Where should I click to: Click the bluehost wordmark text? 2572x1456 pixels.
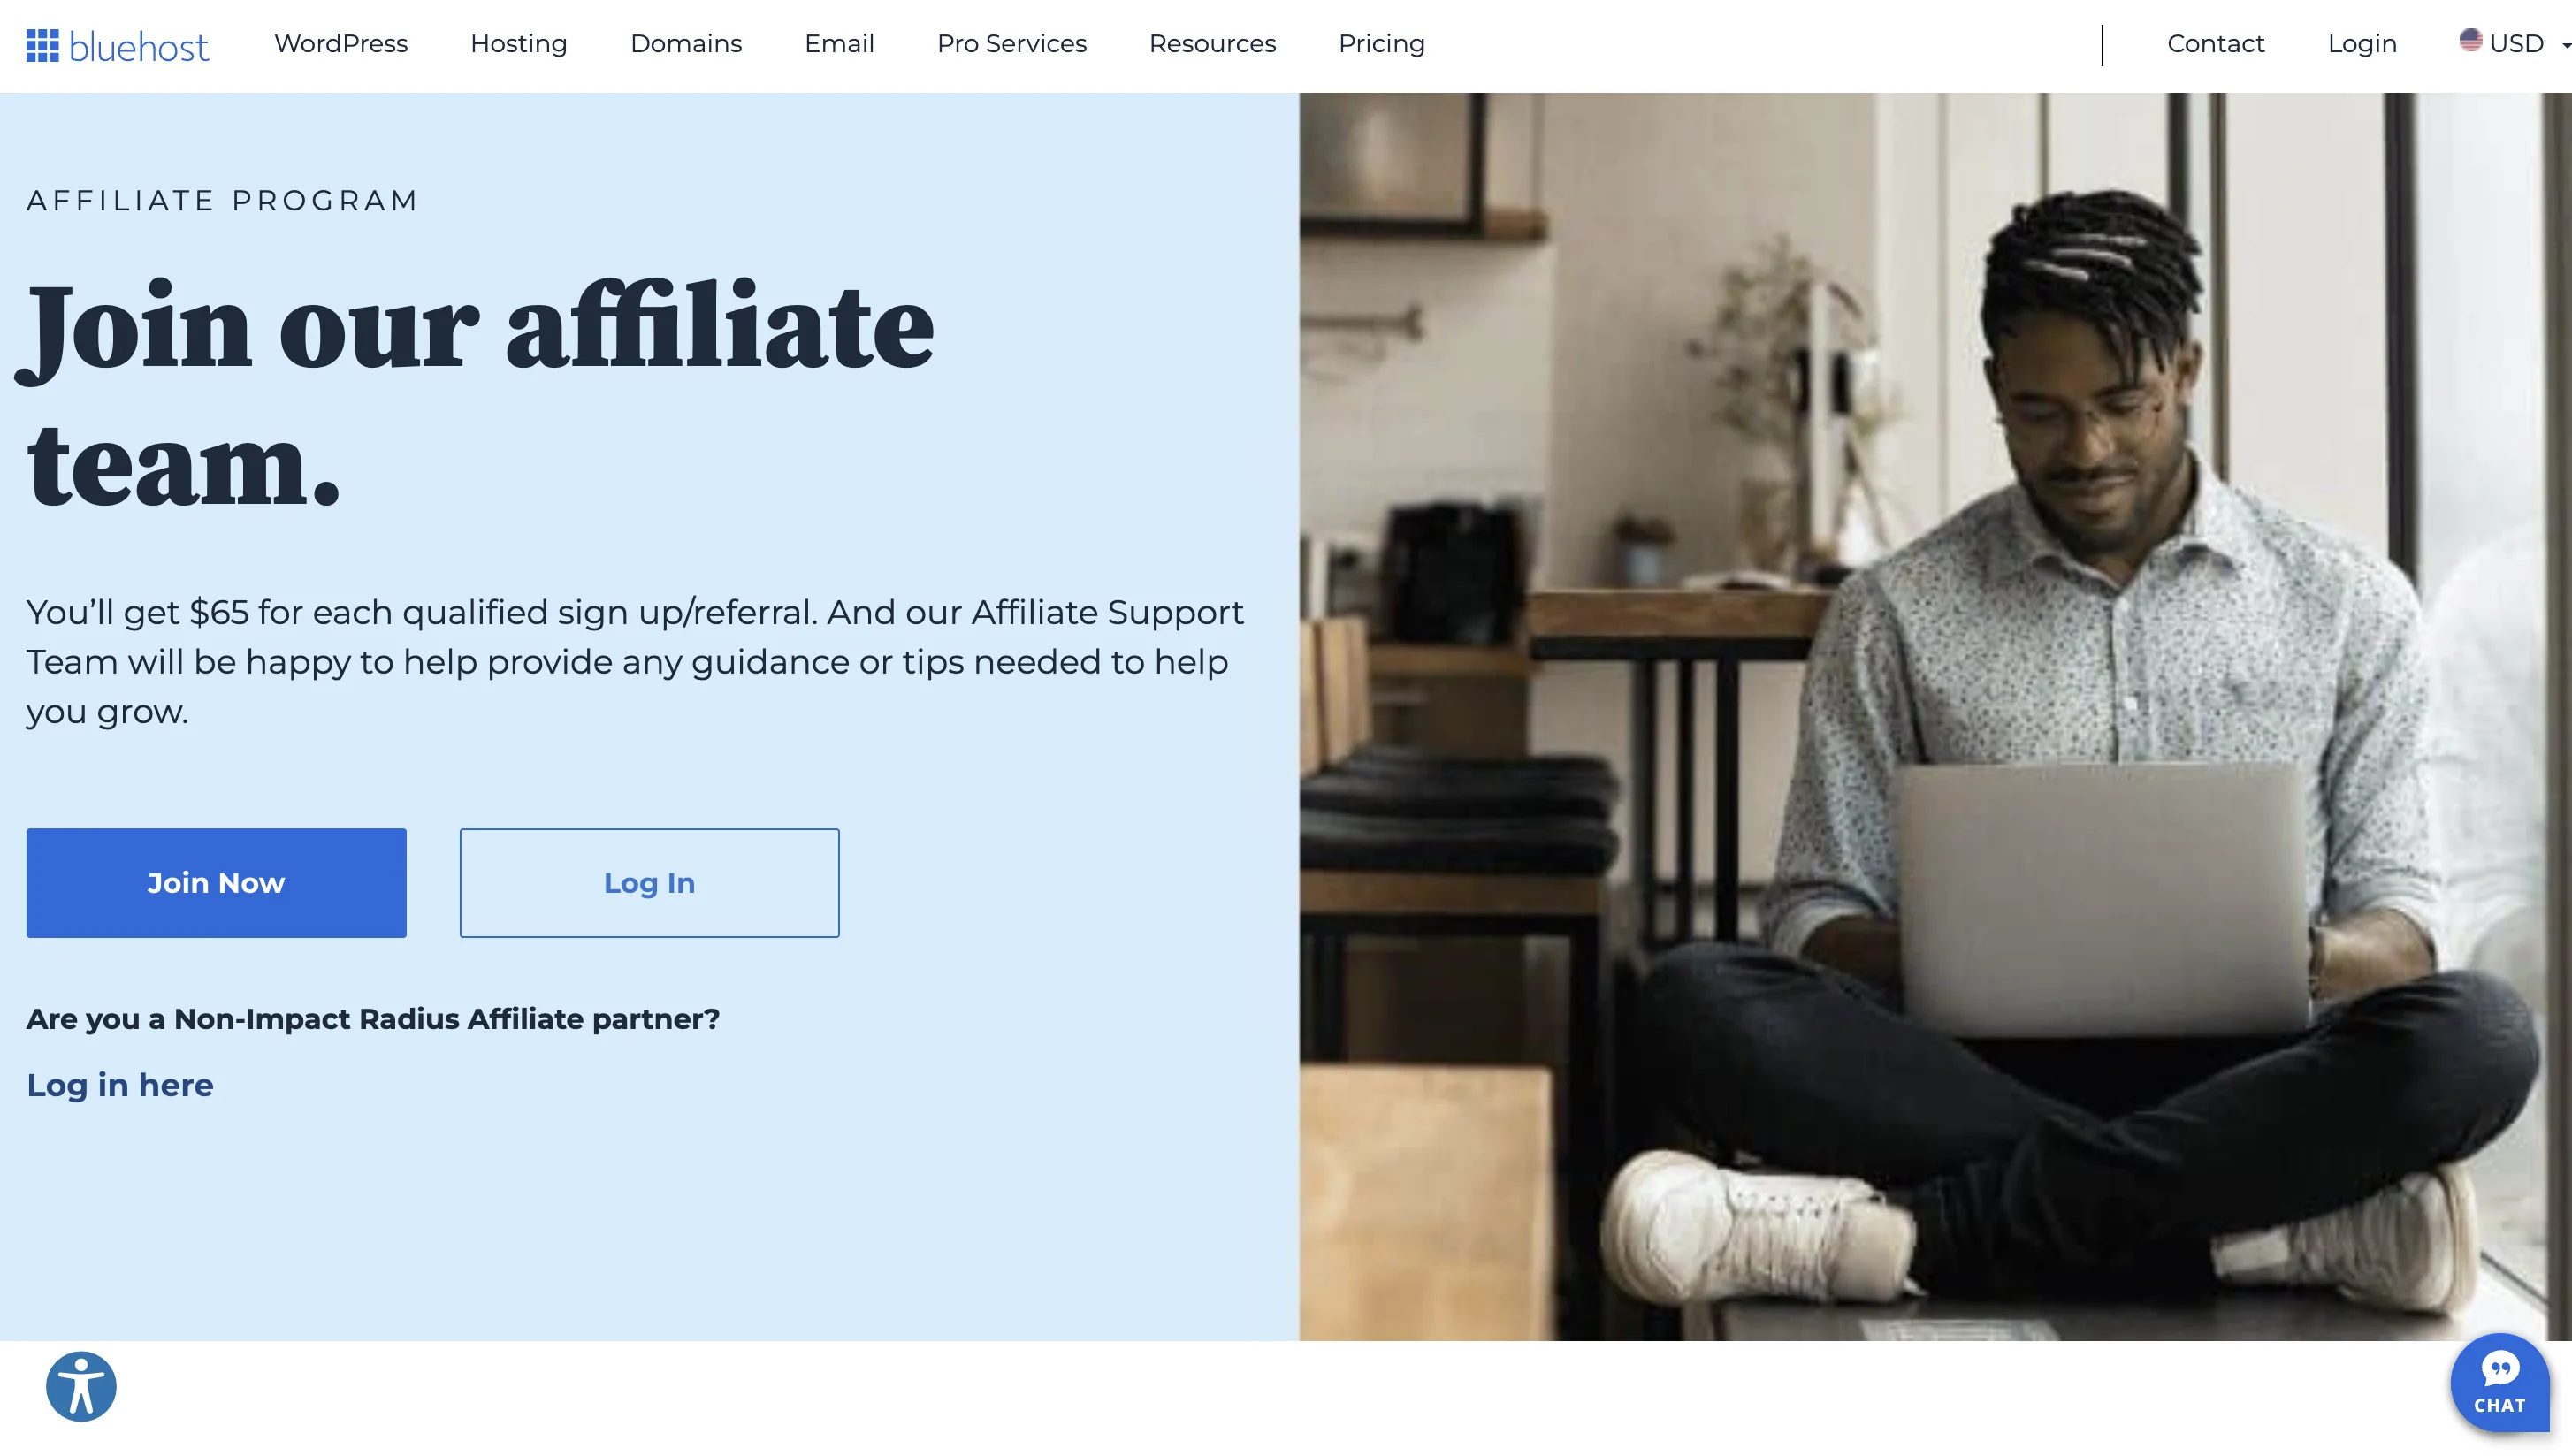click(139, 46)
